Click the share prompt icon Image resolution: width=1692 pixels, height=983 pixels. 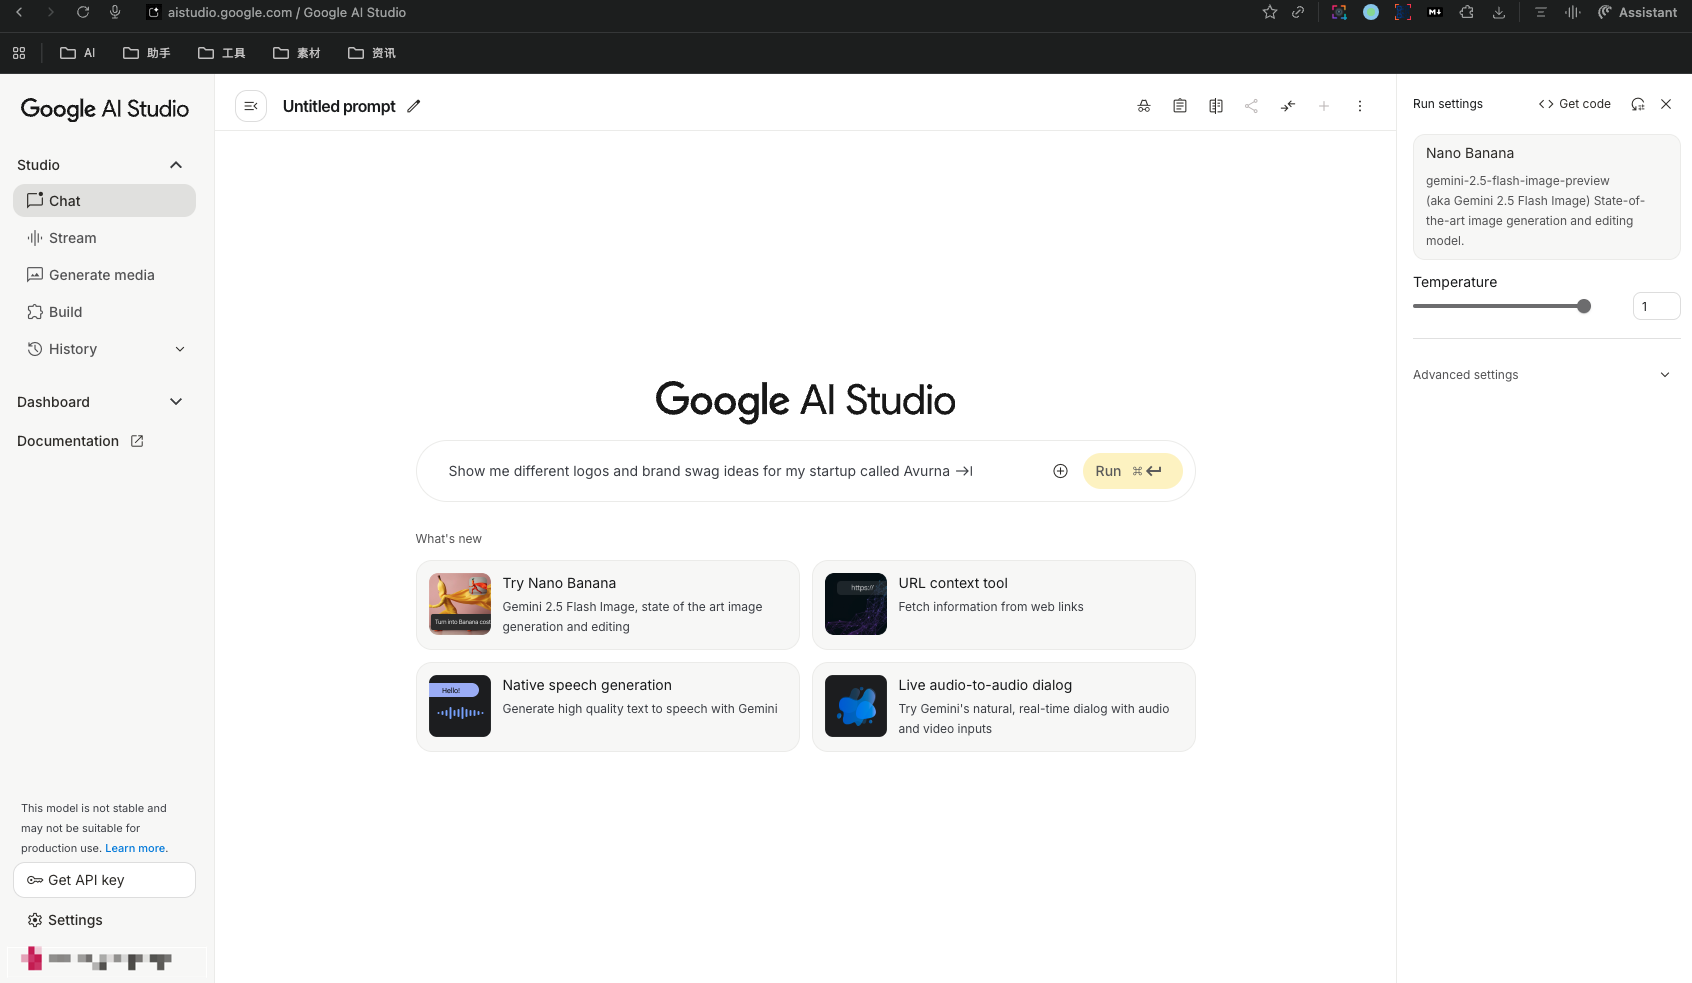tap(1252, 106)
